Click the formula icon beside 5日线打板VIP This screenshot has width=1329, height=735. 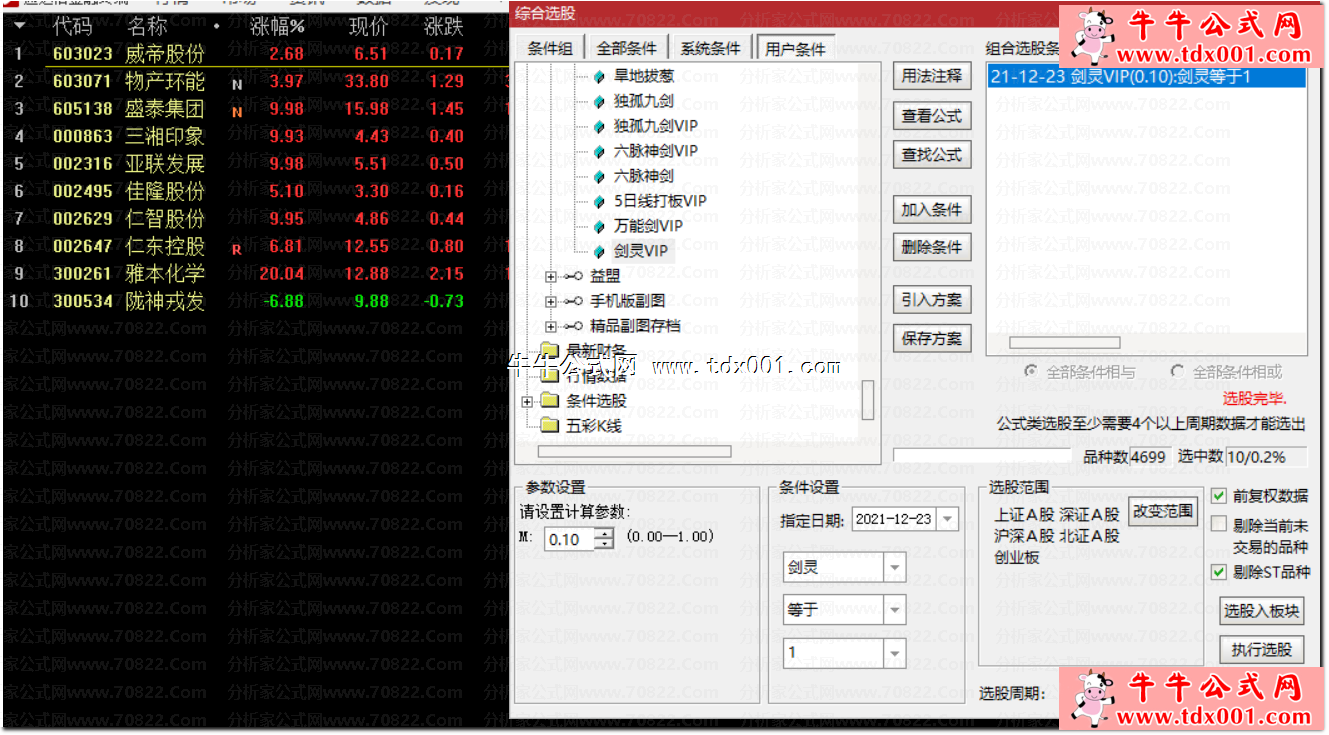599,202
